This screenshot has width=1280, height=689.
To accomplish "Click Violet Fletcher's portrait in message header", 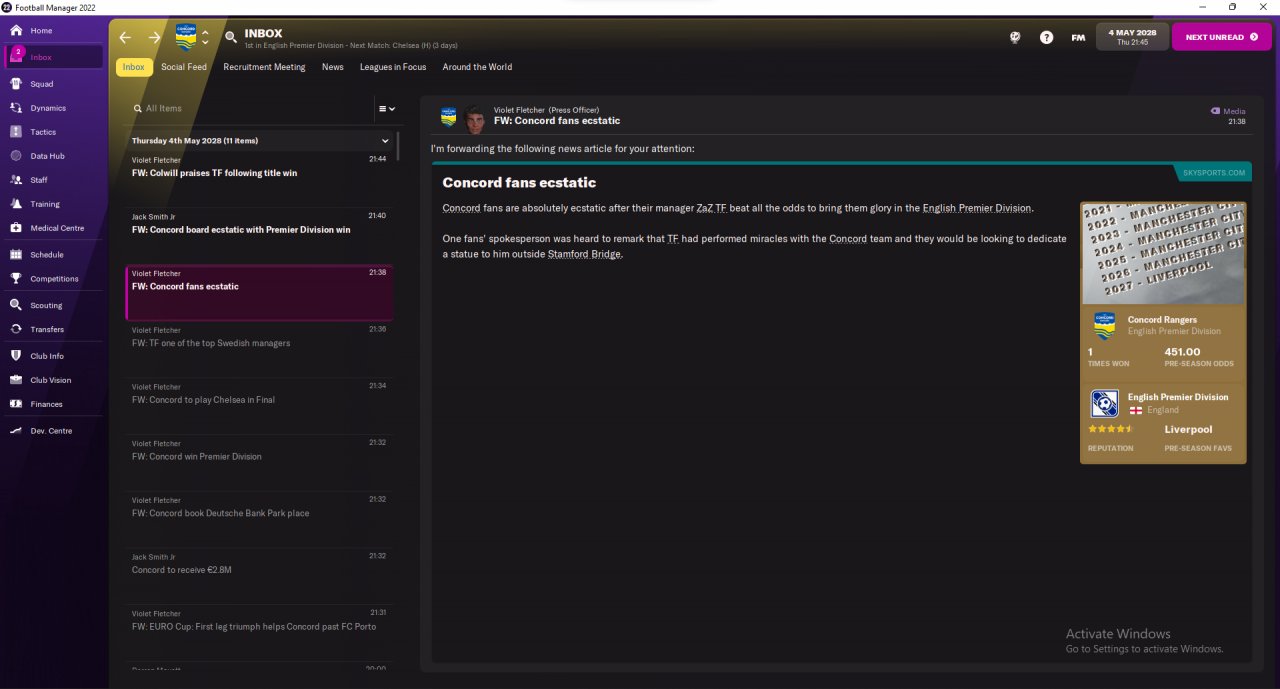I will click(475, 120).
